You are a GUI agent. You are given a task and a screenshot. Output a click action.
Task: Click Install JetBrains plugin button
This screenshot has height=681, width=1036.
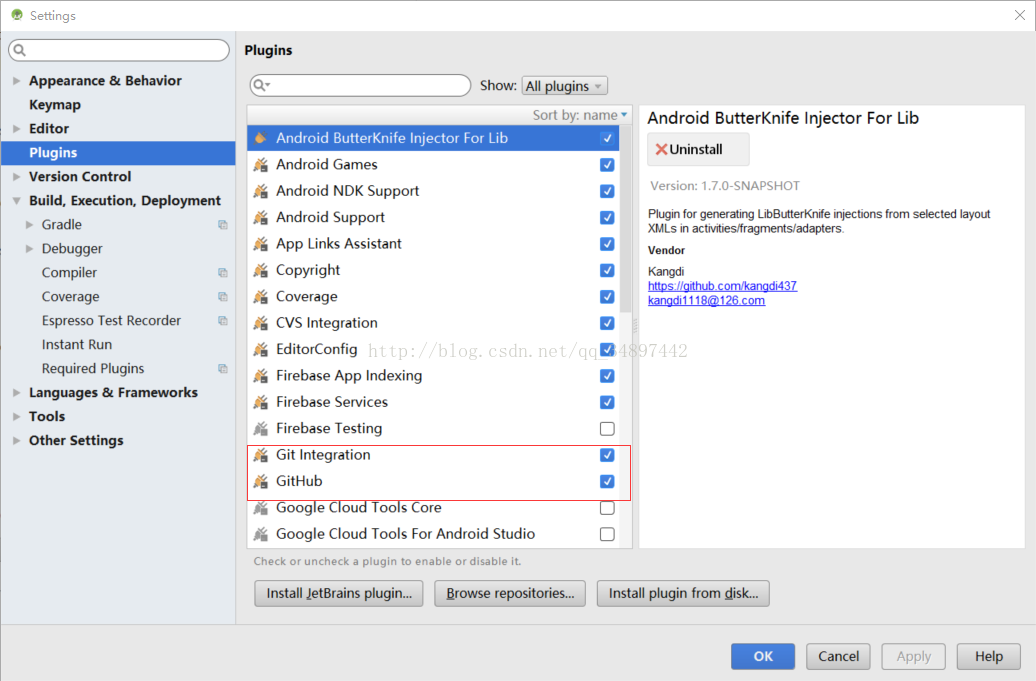coord(339,593)
